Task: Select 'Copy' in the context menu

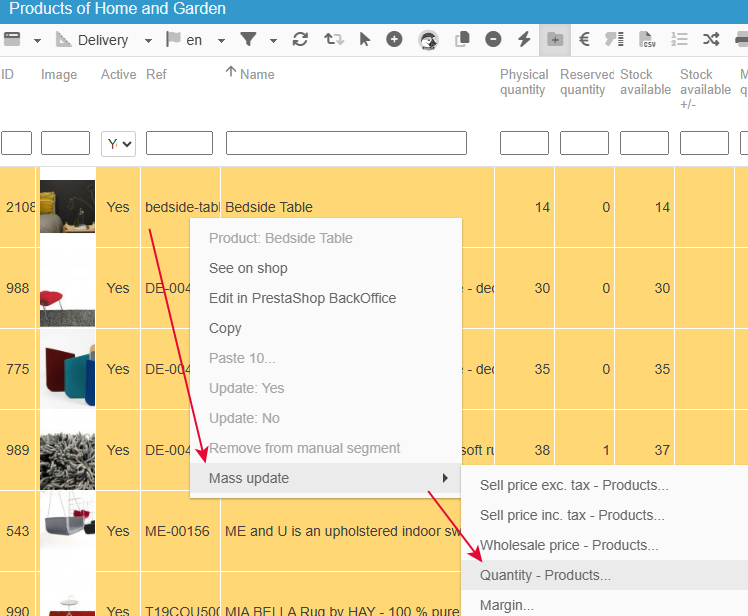Action: click(326, 328)
